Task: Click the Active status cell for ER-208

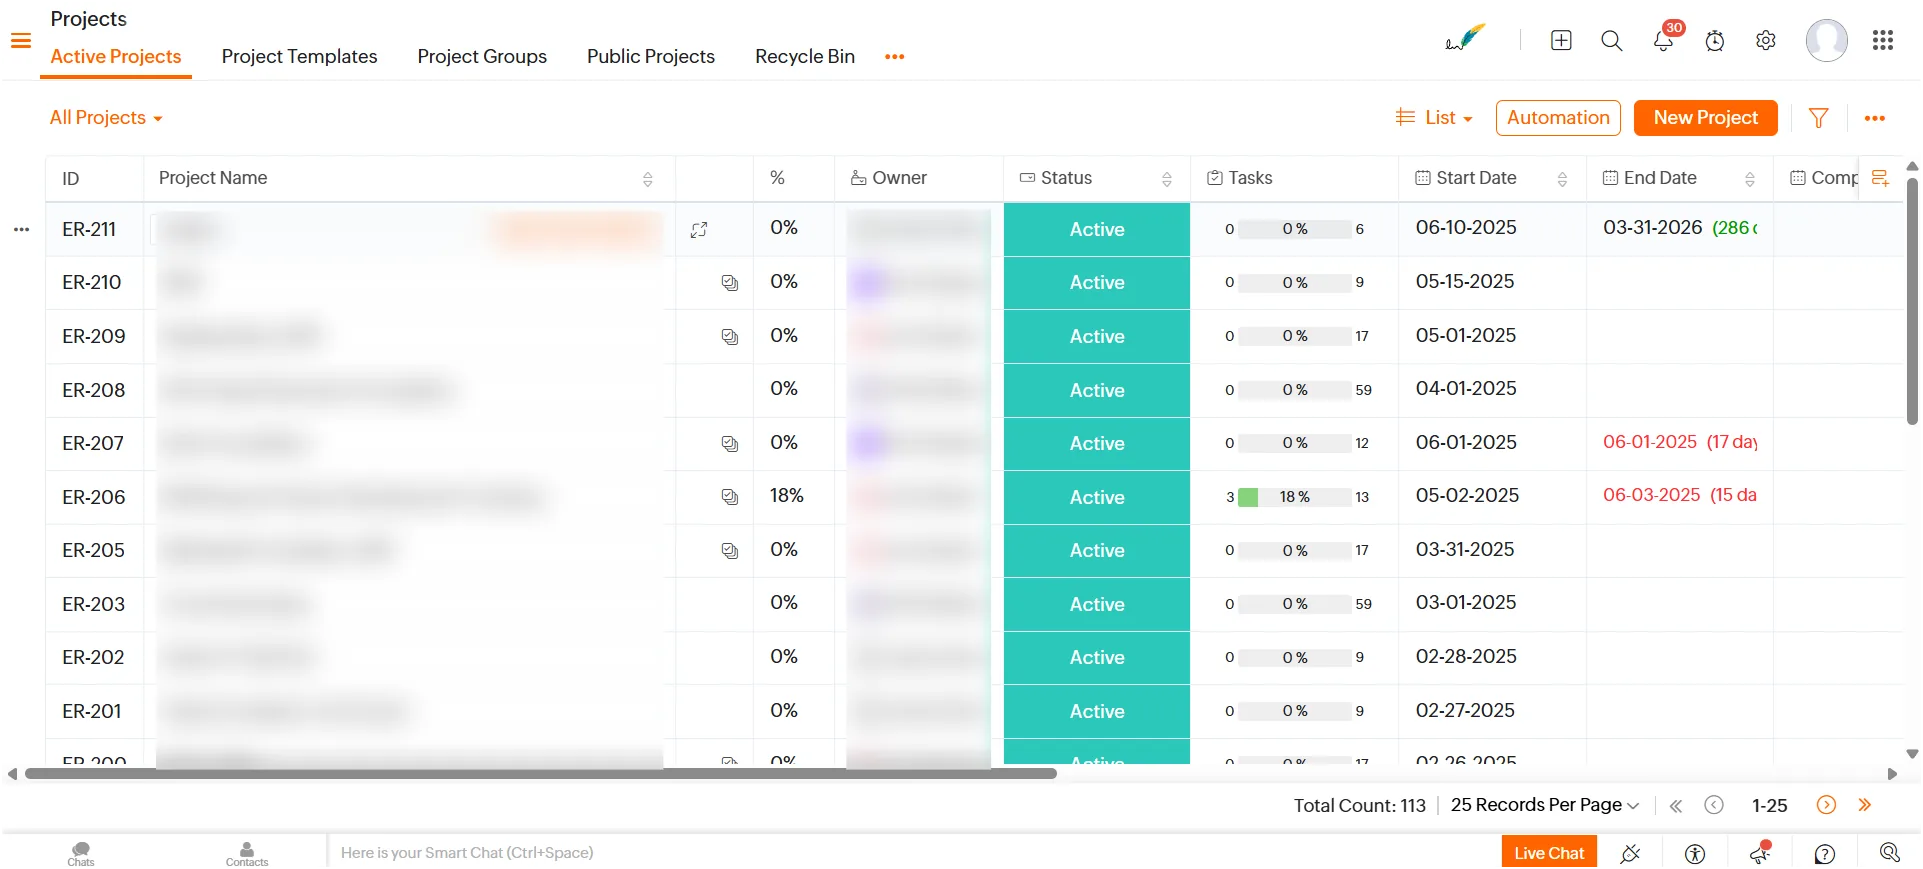Action: click(1097, 390)
